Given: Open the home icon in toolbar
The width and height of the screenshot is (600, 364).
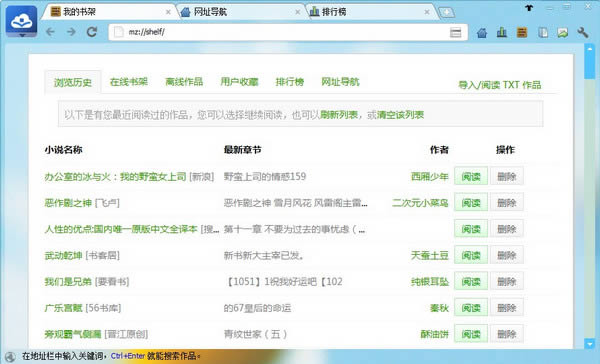Looking at the screenshot, I should point(482,33).
